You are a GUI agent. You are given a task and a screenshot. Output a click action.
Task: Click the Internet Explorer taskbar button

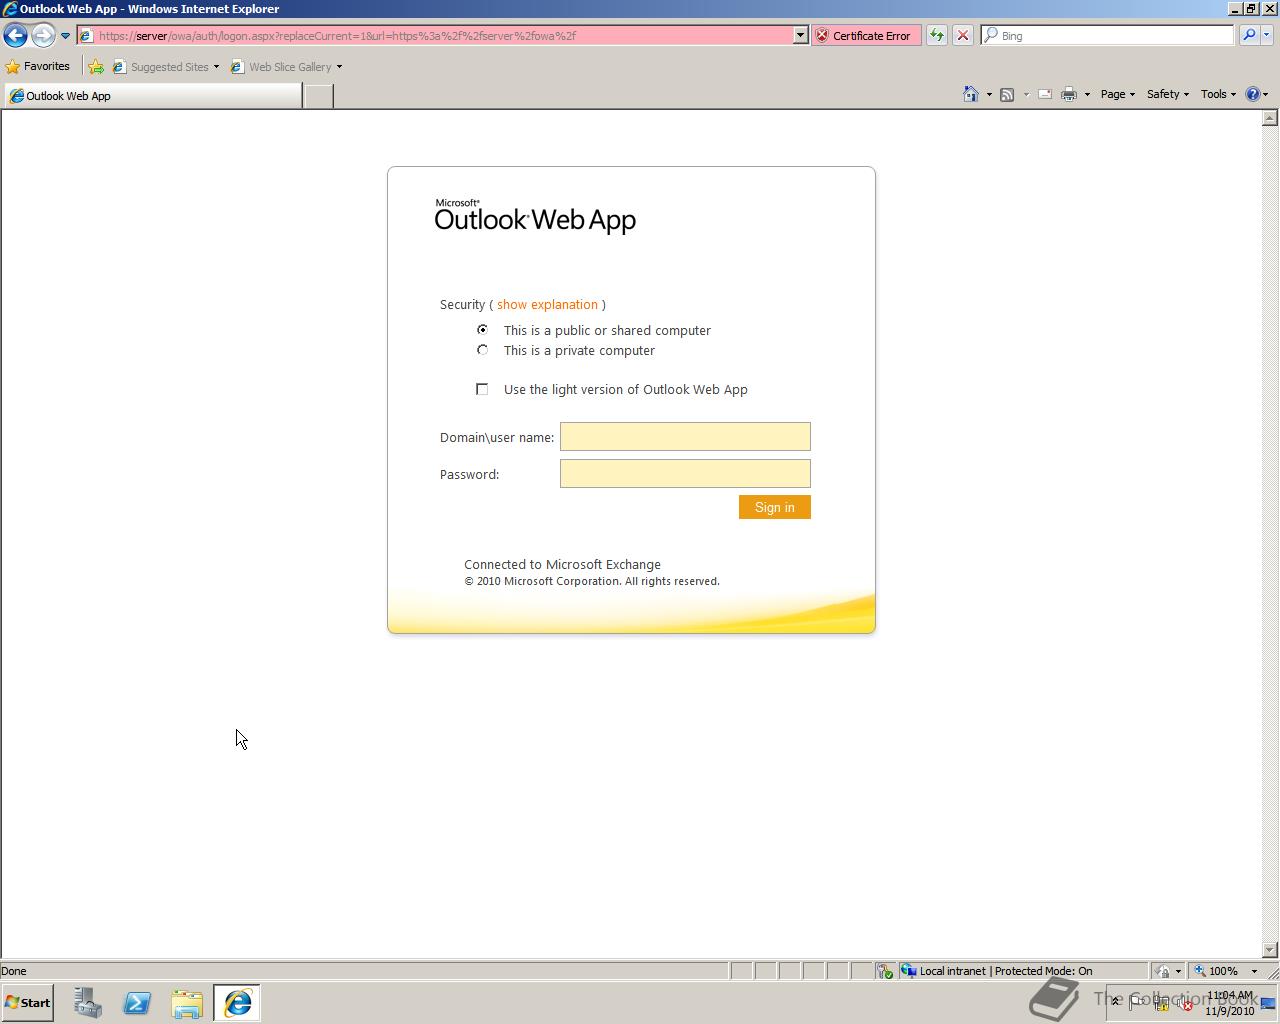(x=237, y=1003)
